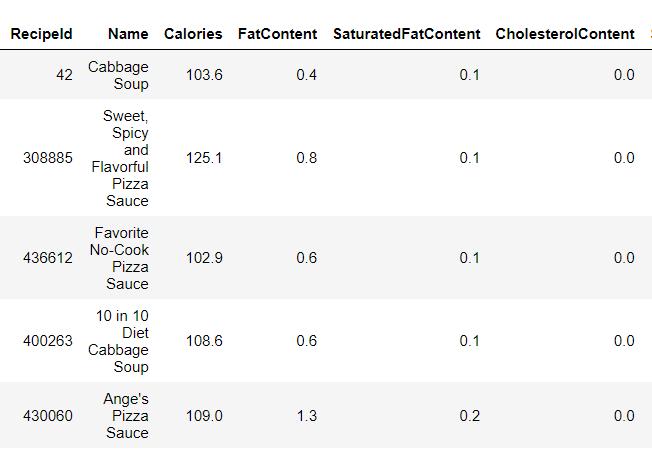Select the 10 in 10 Diet Cabbage Soup cell

(122, 341)
